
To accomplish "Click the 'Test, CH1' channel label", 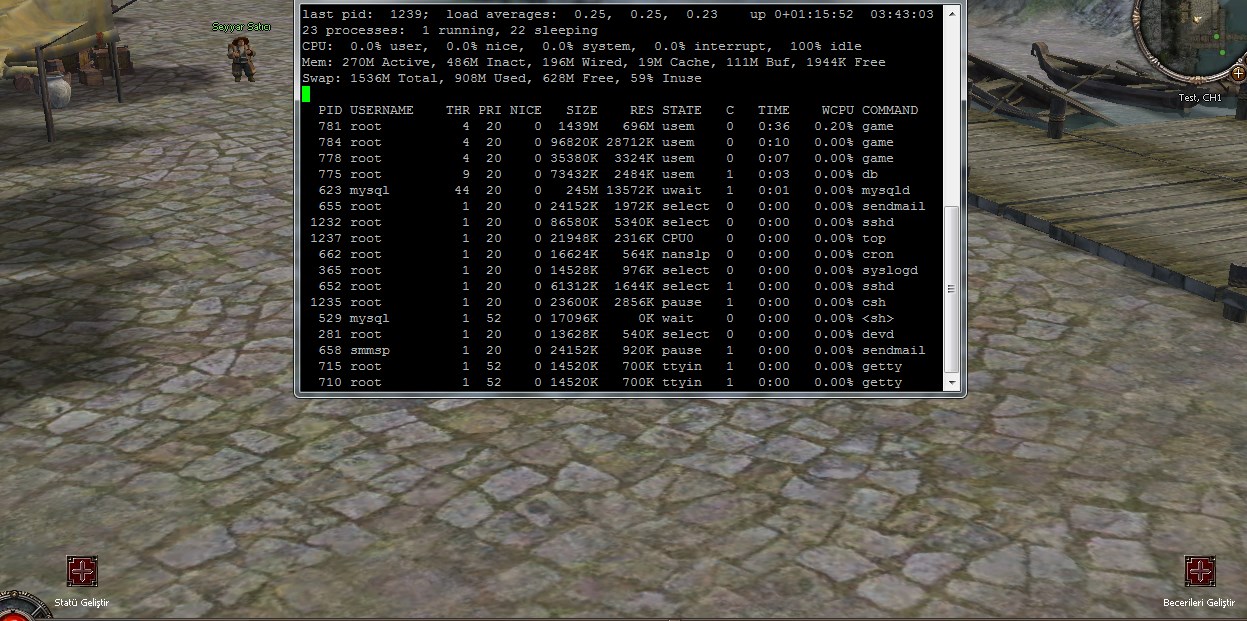I will pos(1200,98).
